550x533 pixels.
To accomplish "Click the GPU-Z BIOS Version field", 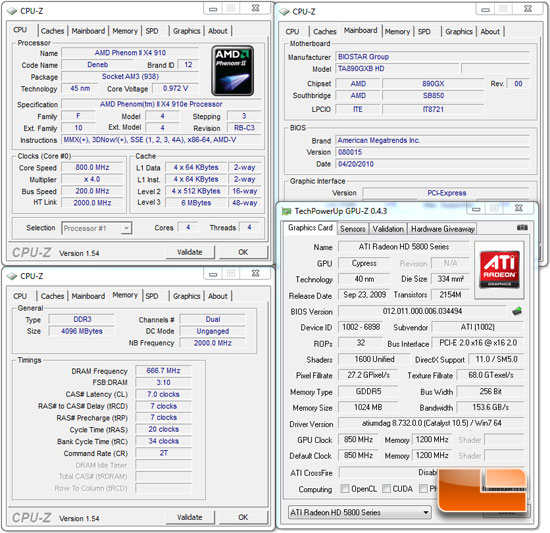I will click(422, 311).
